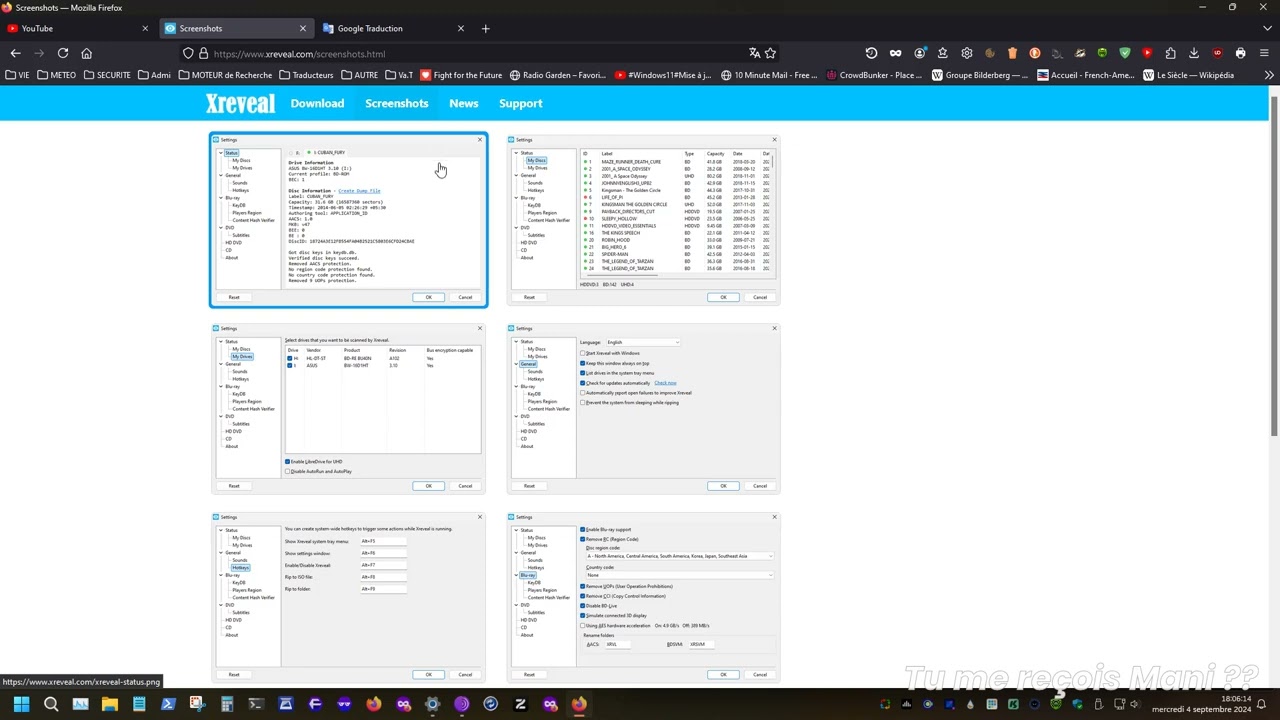
Task: Click the site security shield icon in address bar
Action: click(x=188, y=54)
